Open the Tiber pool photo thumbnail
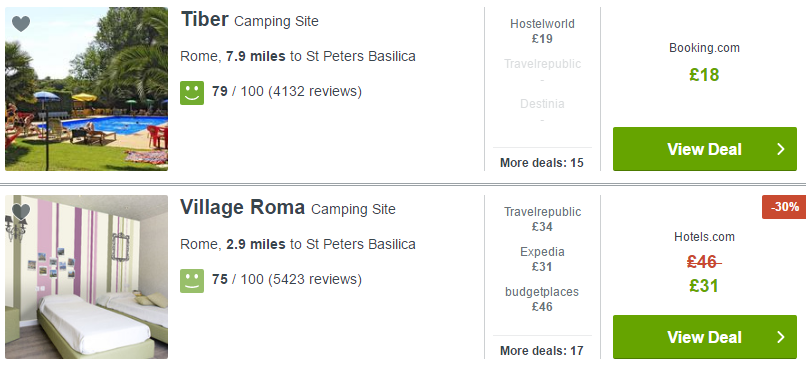Screen dimensions: 806x365 click(x=86, y=89)
